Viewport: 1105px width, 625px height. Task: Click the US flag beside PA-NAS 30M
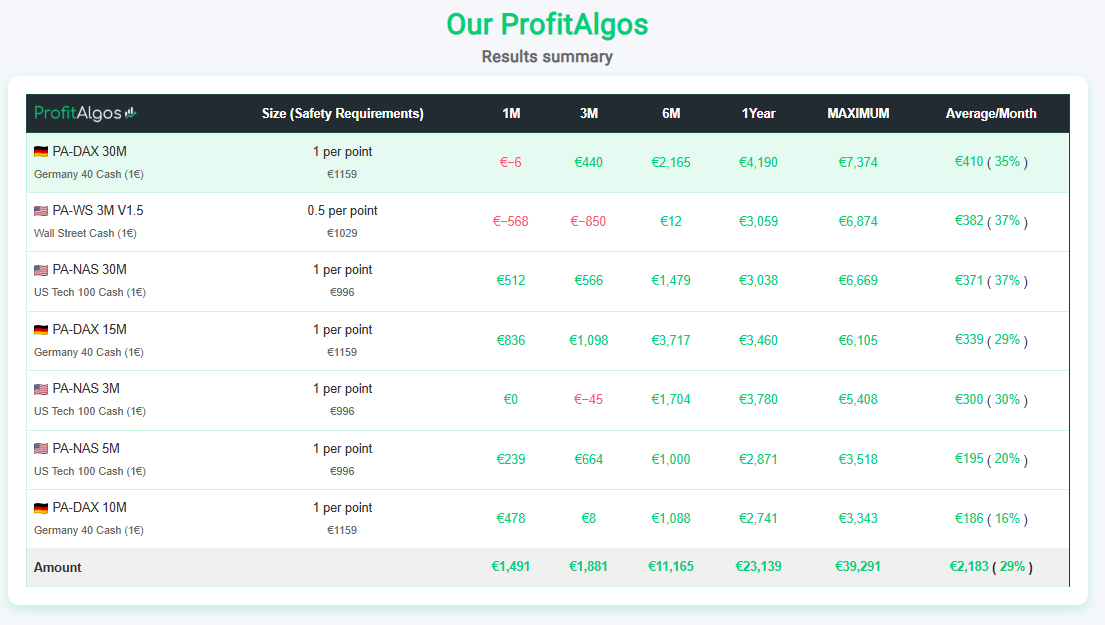[41, 270]
